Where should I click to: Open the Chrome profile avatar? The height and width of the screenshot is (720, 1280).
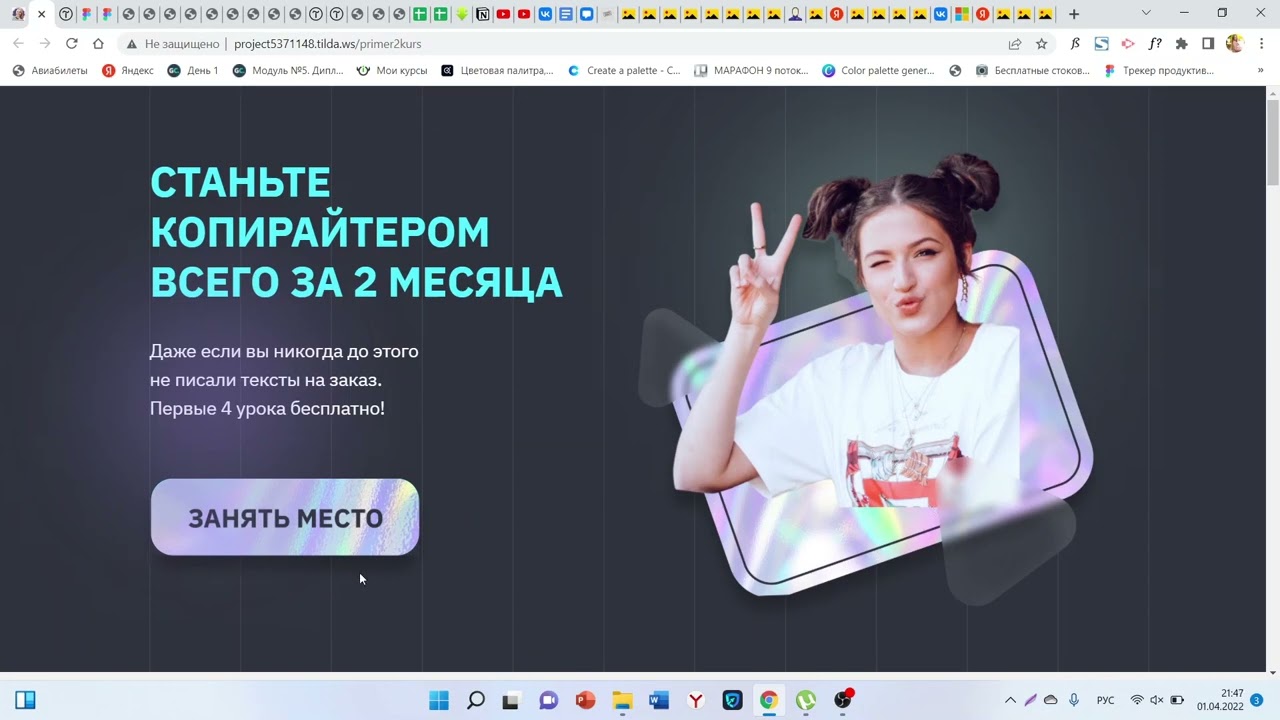(x=1234, y=44)
